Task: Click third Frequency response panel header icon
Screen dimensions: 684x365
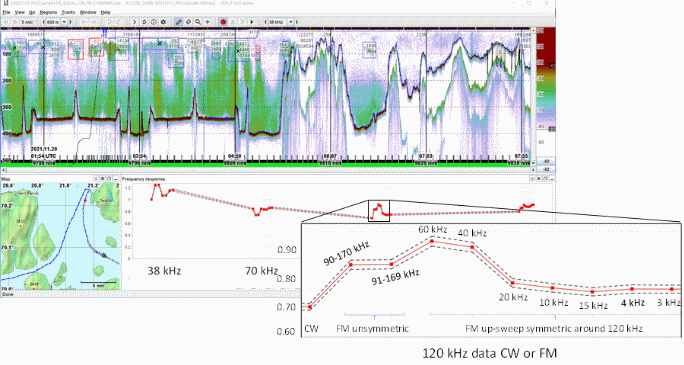Action: (x=546, y=179)
